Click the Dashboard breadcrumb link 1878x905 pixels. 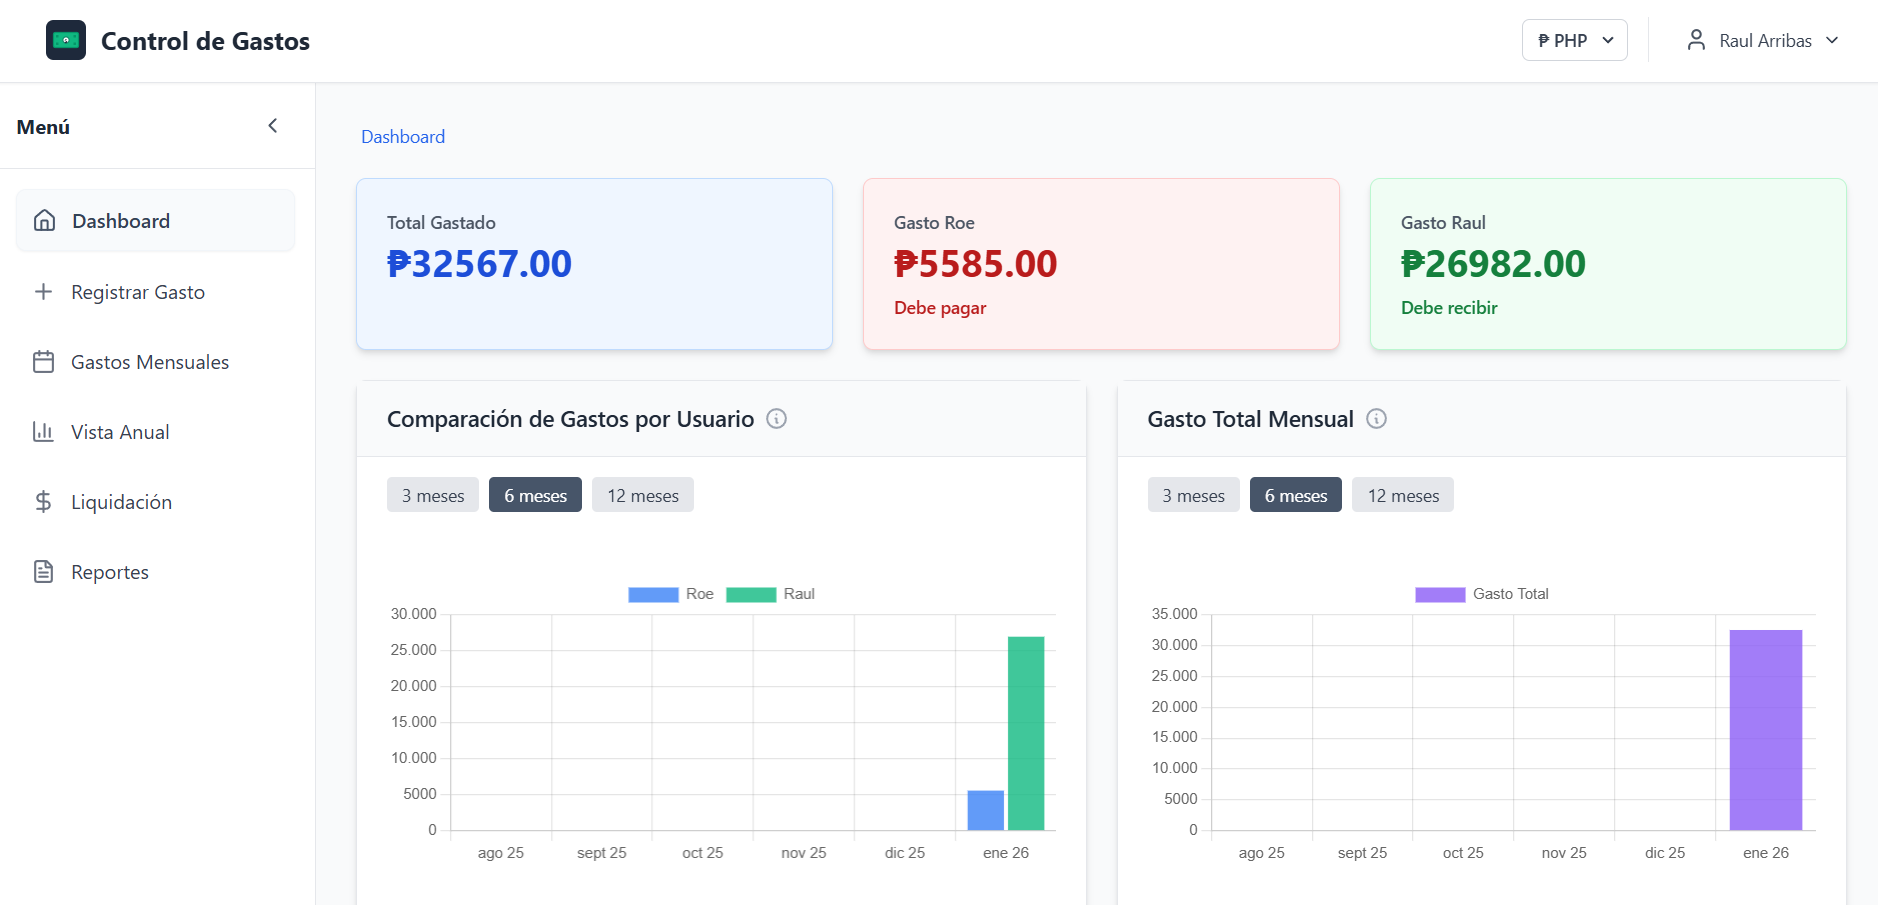(x=403, y=137)
